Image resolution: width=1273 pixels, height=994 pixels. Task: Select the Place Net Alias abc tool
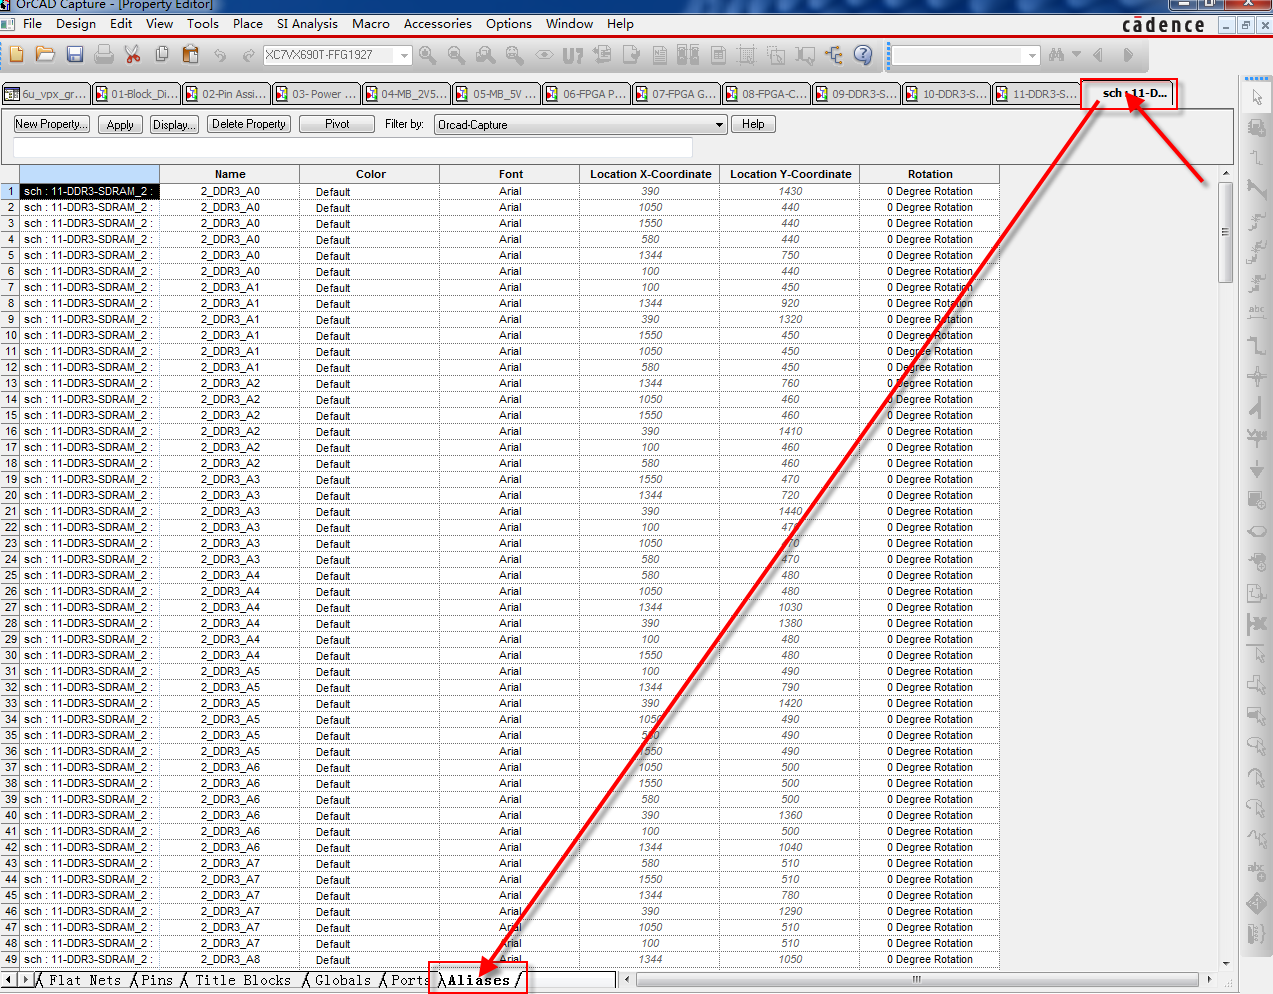pos(1257,311)
